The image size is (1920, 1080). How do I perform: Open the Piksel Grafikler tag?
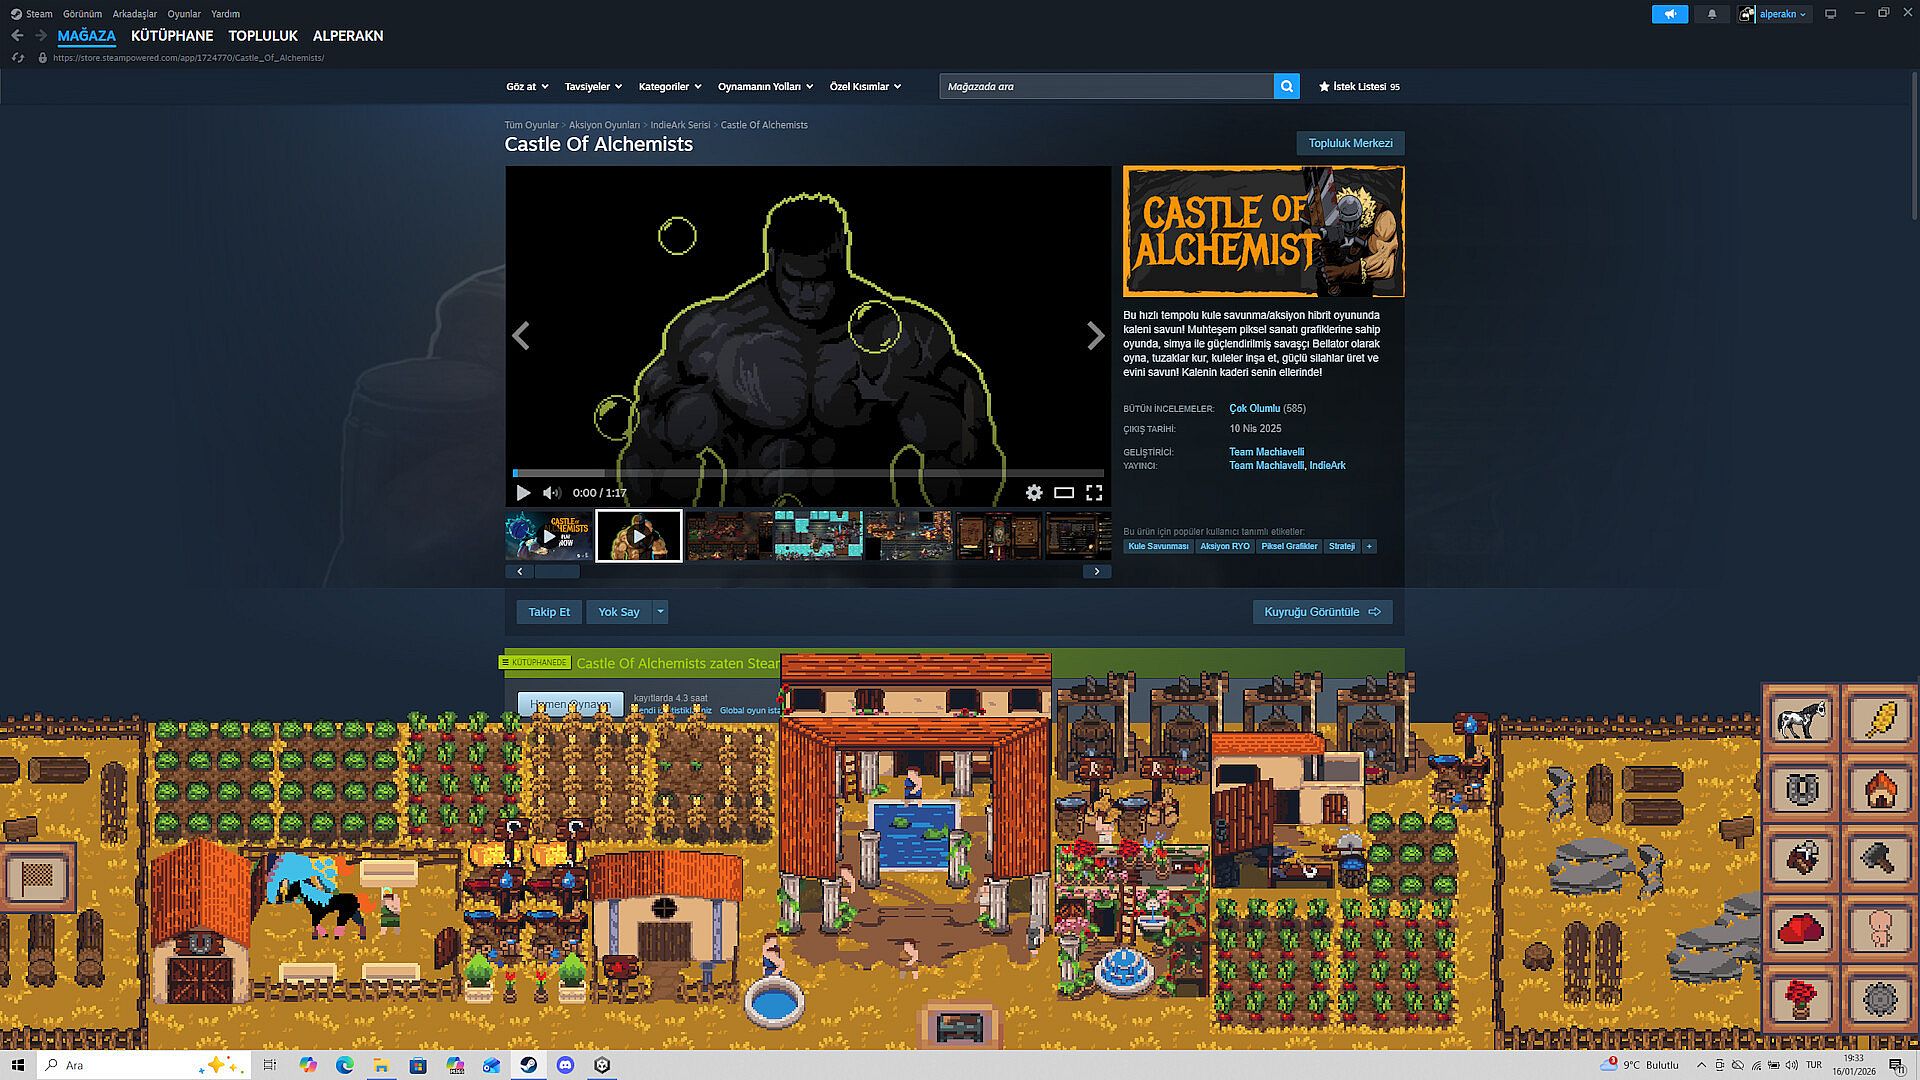click(1289, 546)
